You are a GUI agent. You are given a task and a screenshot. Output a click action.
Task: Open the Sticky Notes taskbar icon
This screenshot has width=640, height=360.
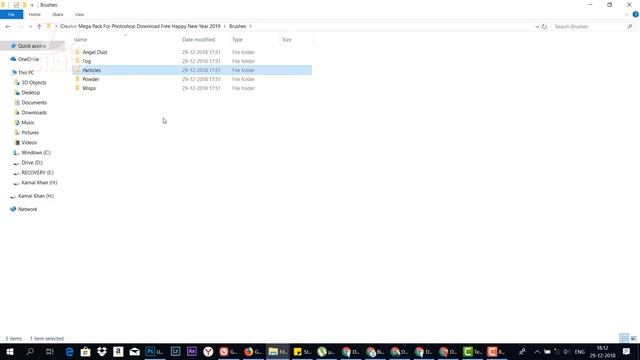point(302,351)
